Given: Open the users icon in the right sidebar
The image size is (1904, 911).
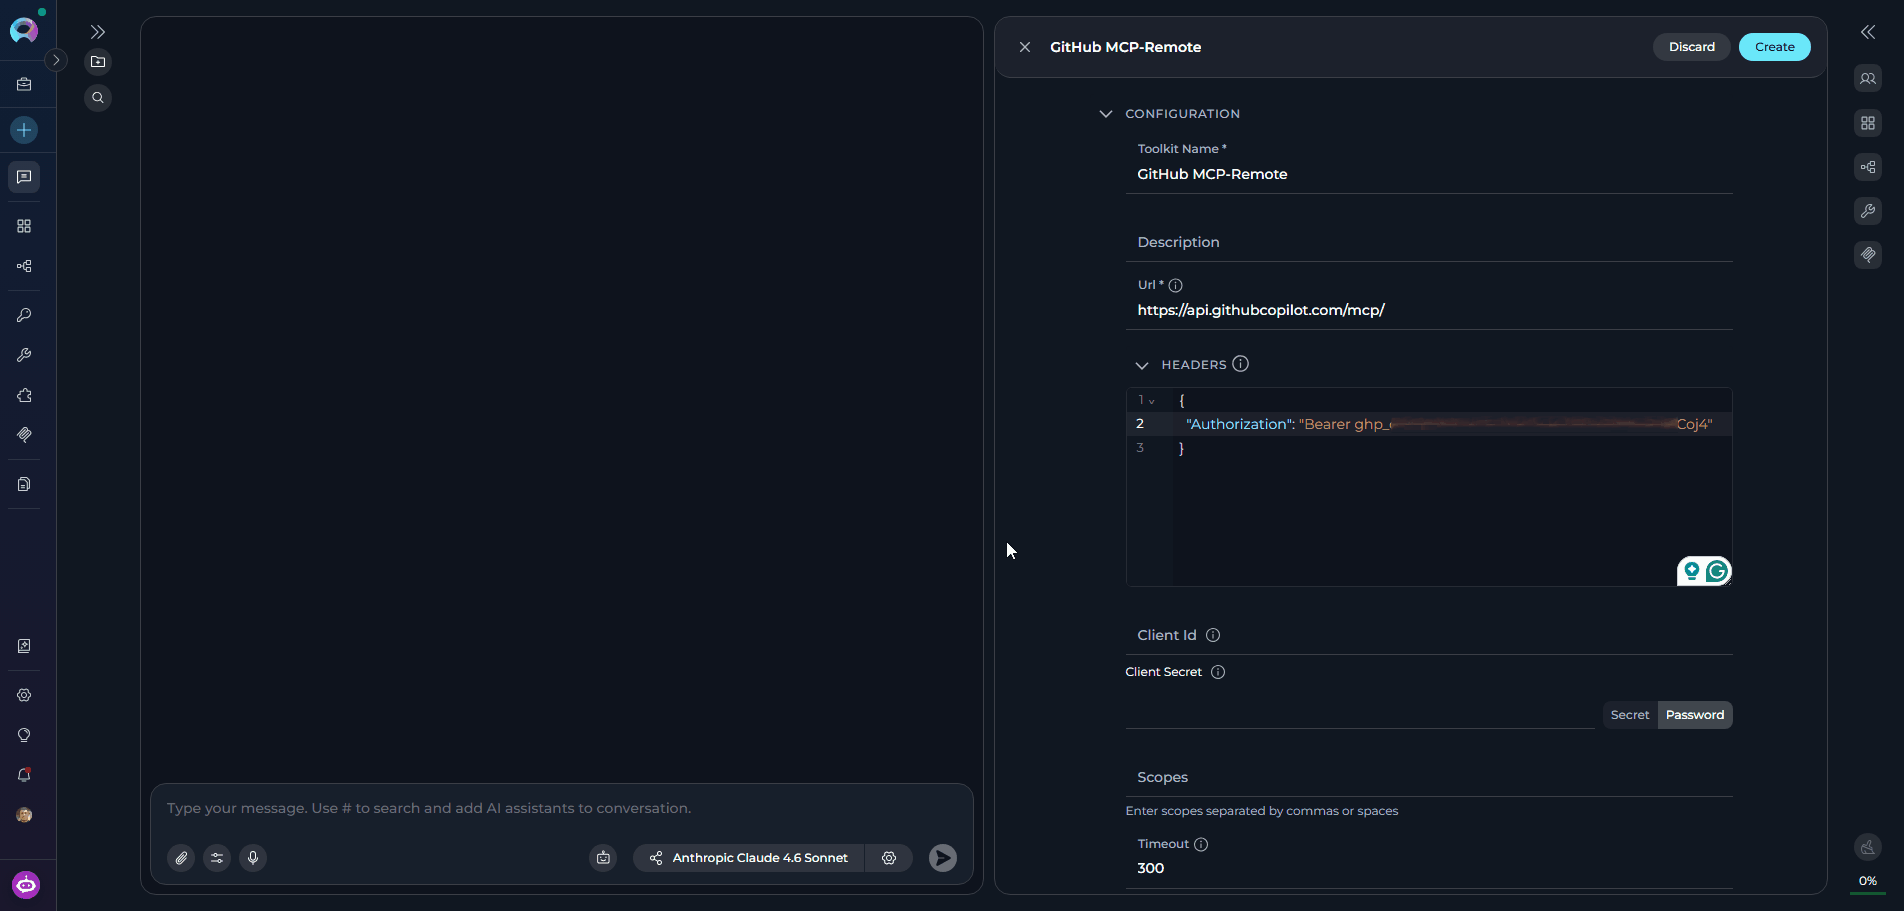Looking at the screenshot, I should (x=1868, y=79).
